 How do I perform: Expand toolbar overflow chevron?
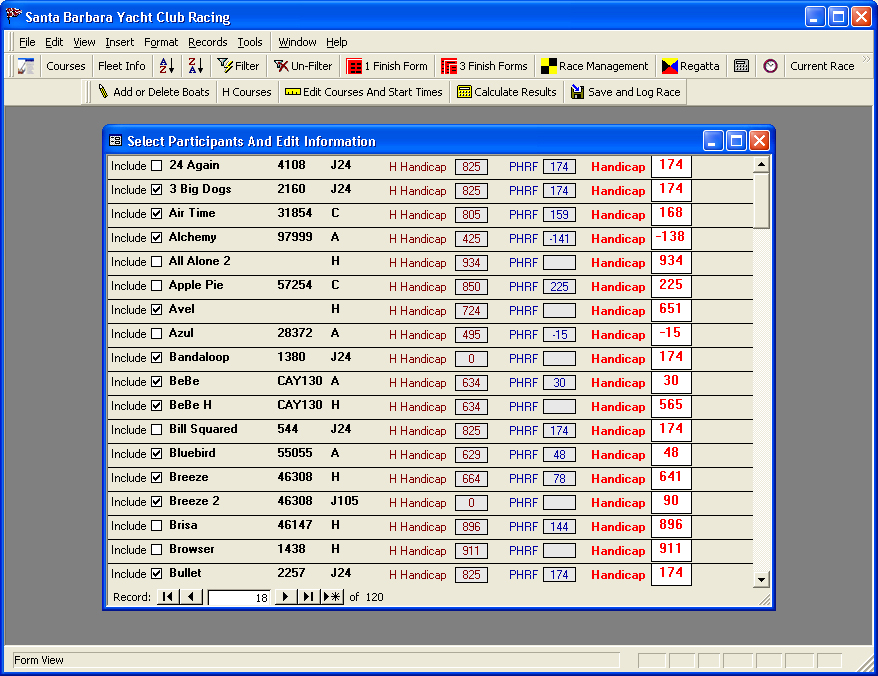866,59
